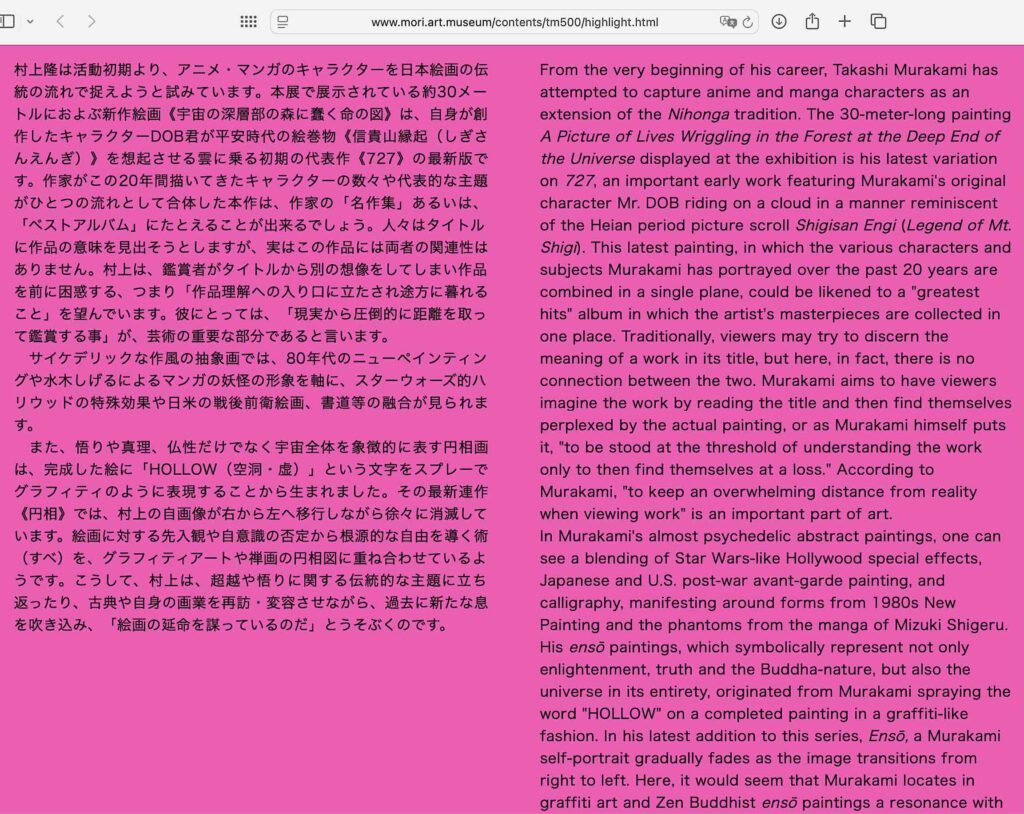Viewport: 1024px width, 814px height.
Task: Open the downloads popover
Action: [x=778, y=21]
